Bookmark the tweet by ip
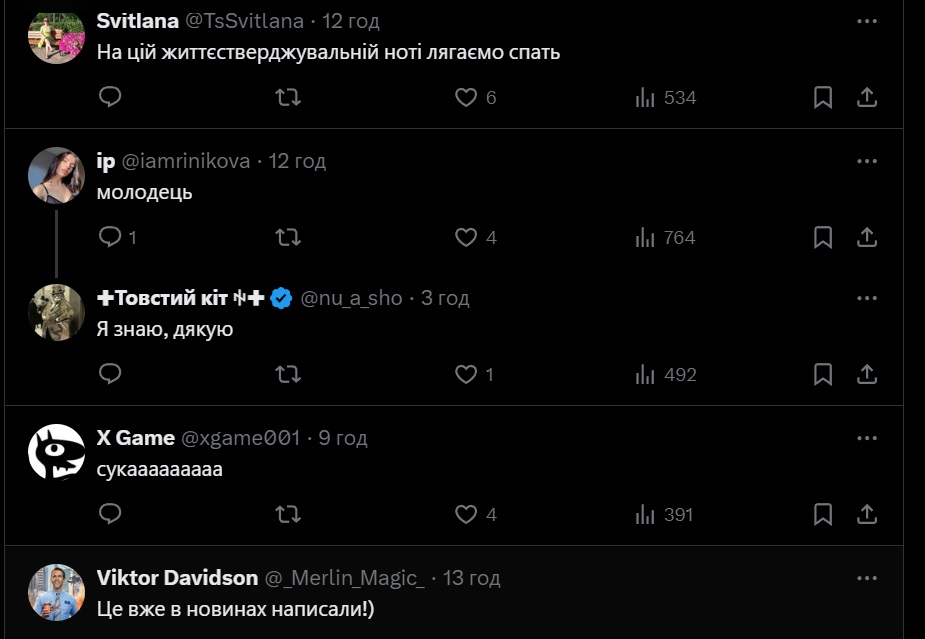This screenshot has width=925, height=639. pyautogui.click(x=823, y=237)
